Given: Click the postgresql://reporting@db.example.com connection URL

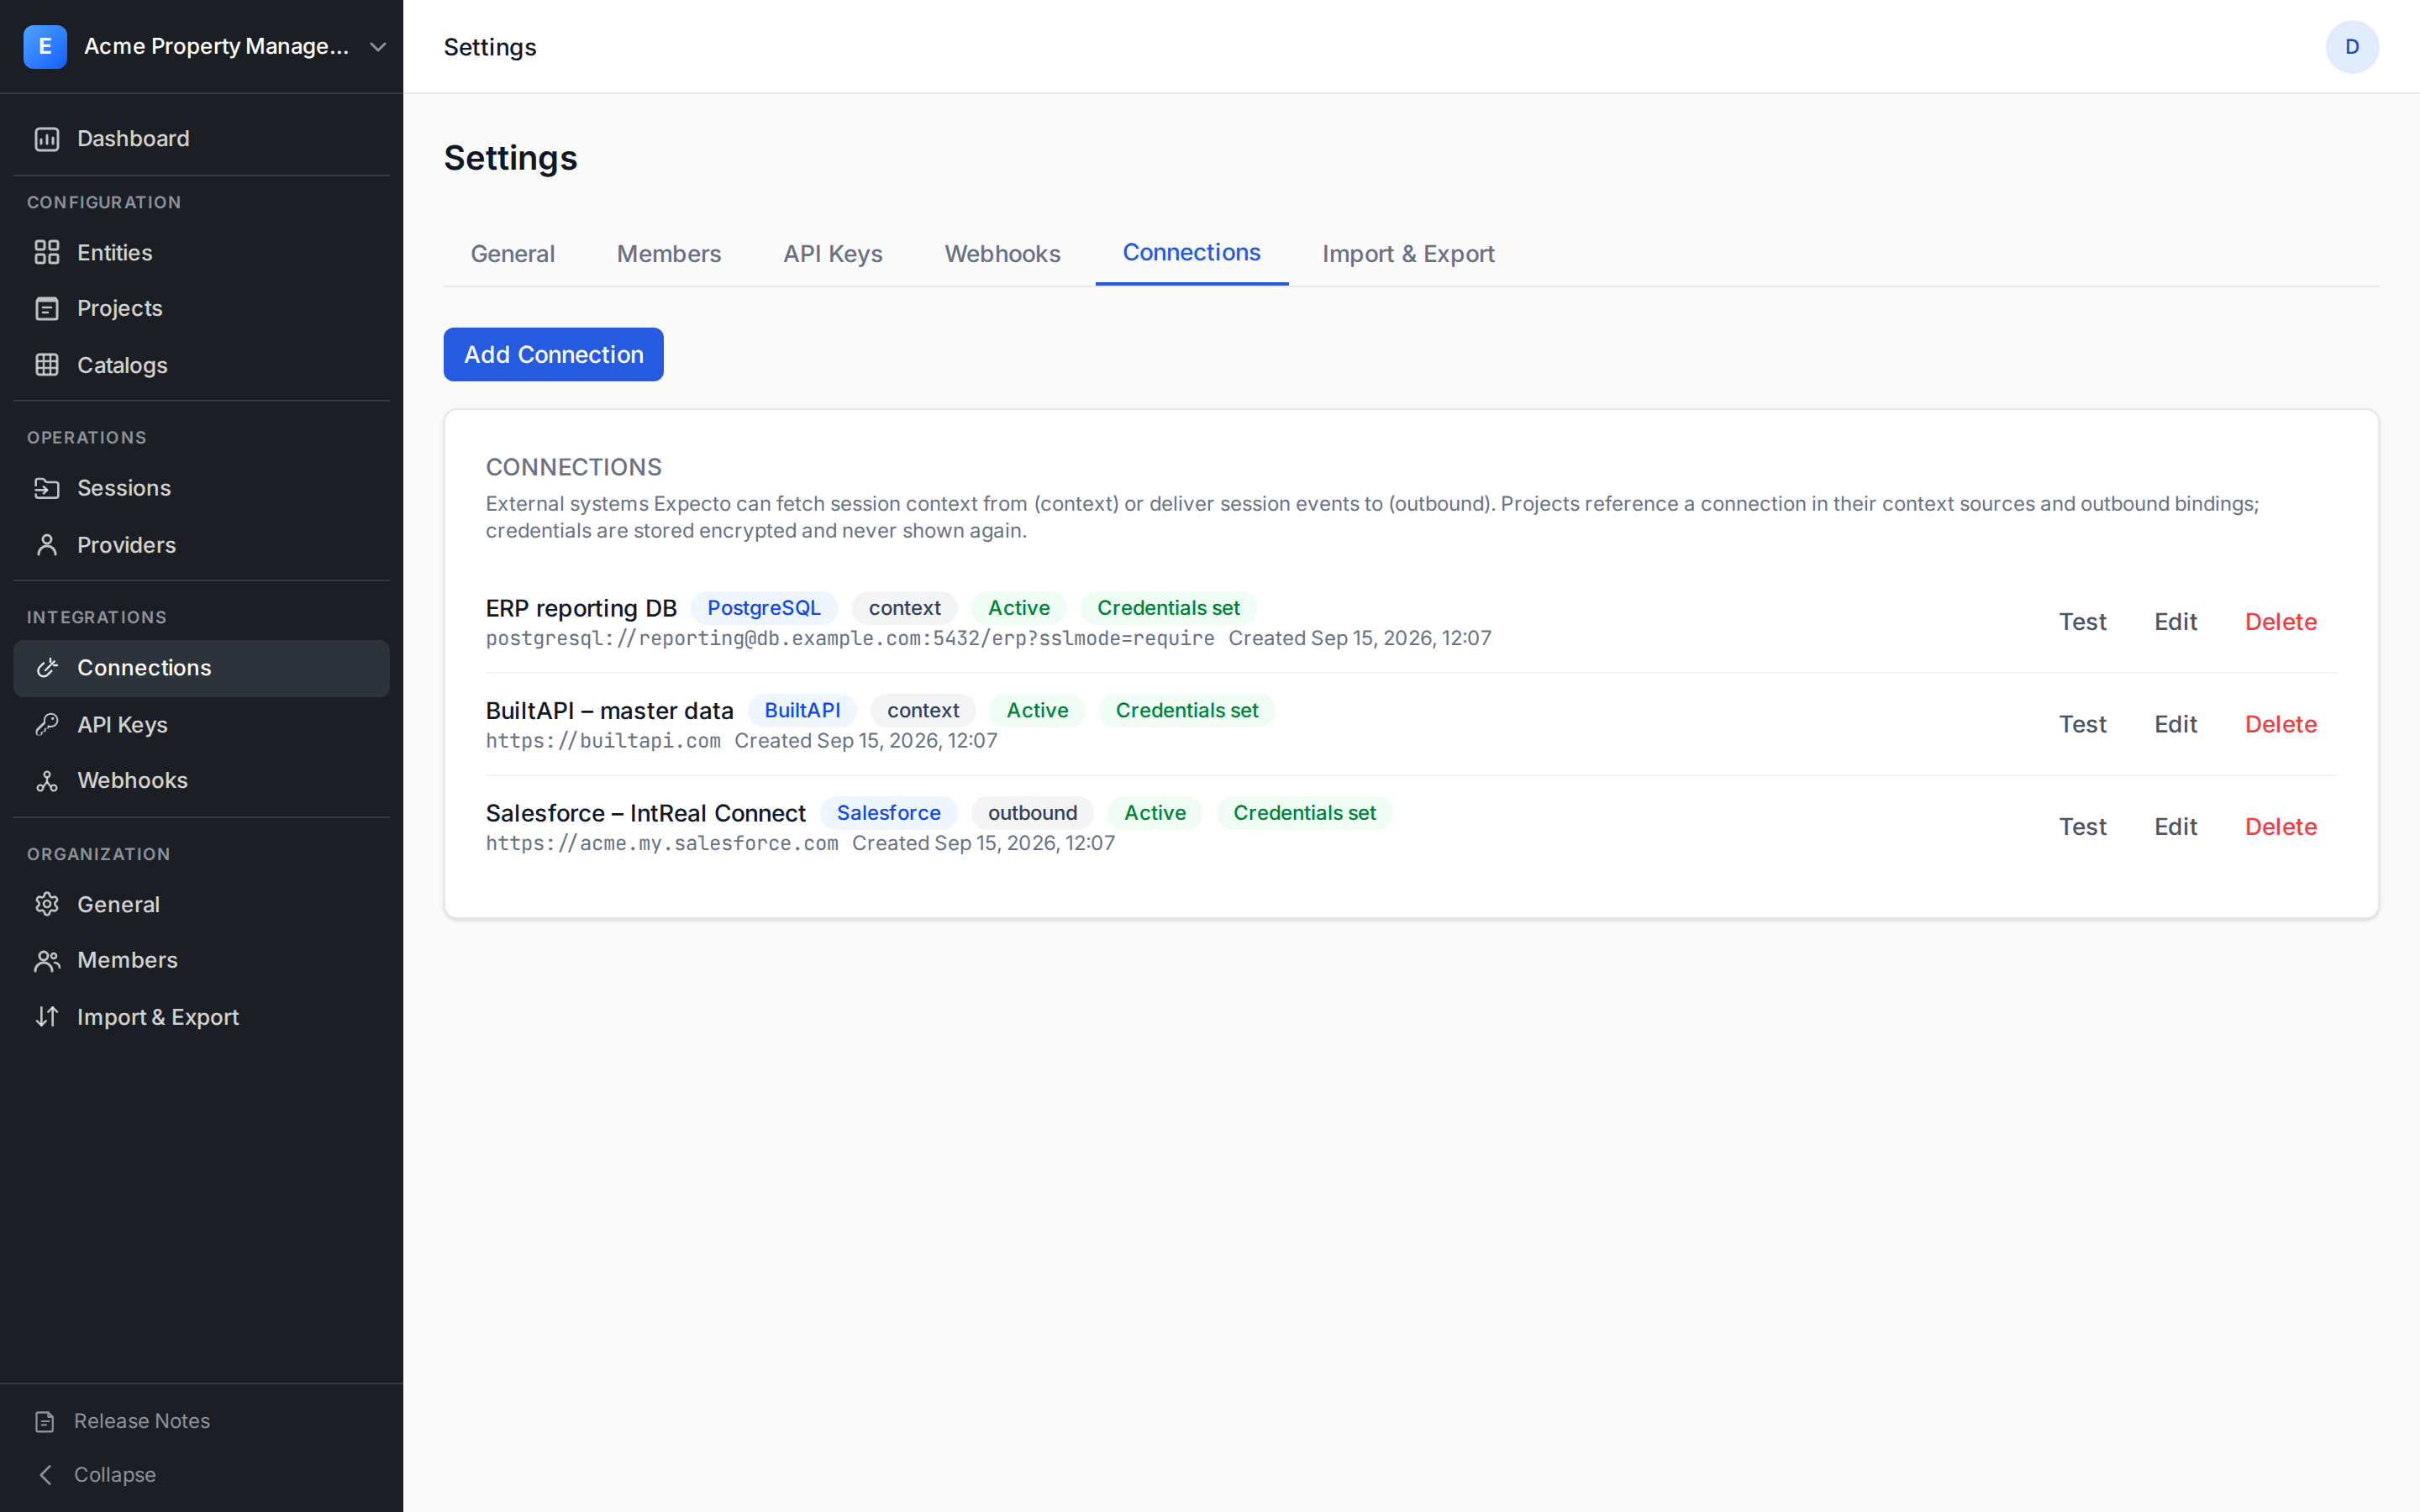Looking at the screenshot, I should (x=850, y=638).
